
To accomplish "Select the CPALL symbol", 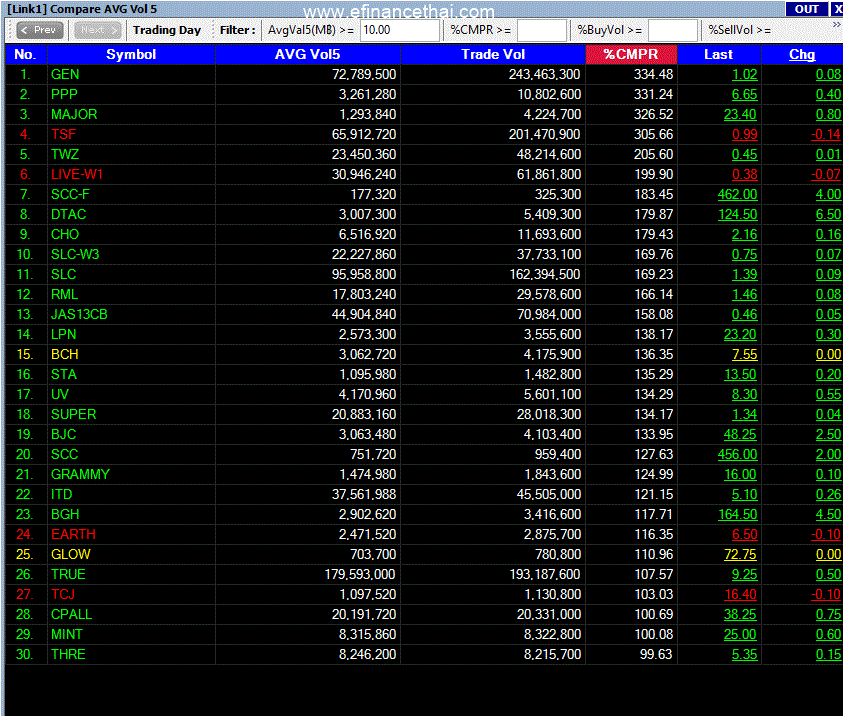I will point(72,614).
